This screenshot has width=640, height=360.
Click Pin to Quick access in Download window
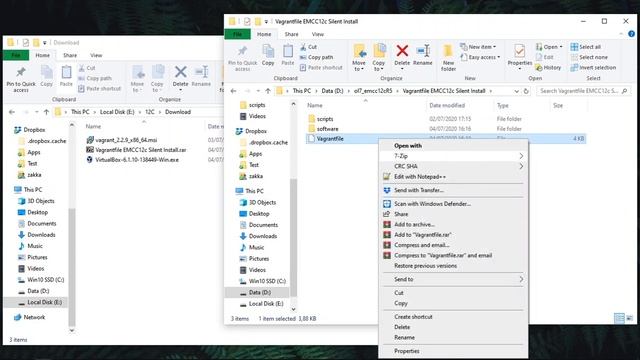pyautogui.click(x=21, y=79)
